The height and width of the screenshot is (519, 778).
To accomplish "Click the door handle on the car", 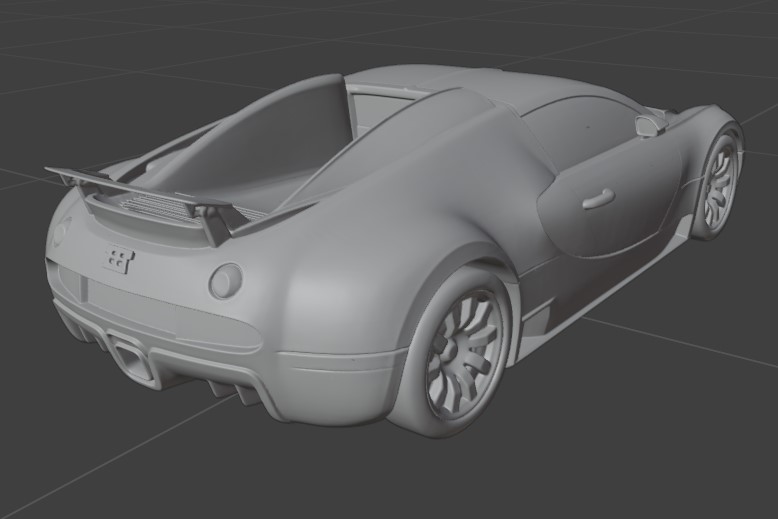I will click(x=598, y=198).
